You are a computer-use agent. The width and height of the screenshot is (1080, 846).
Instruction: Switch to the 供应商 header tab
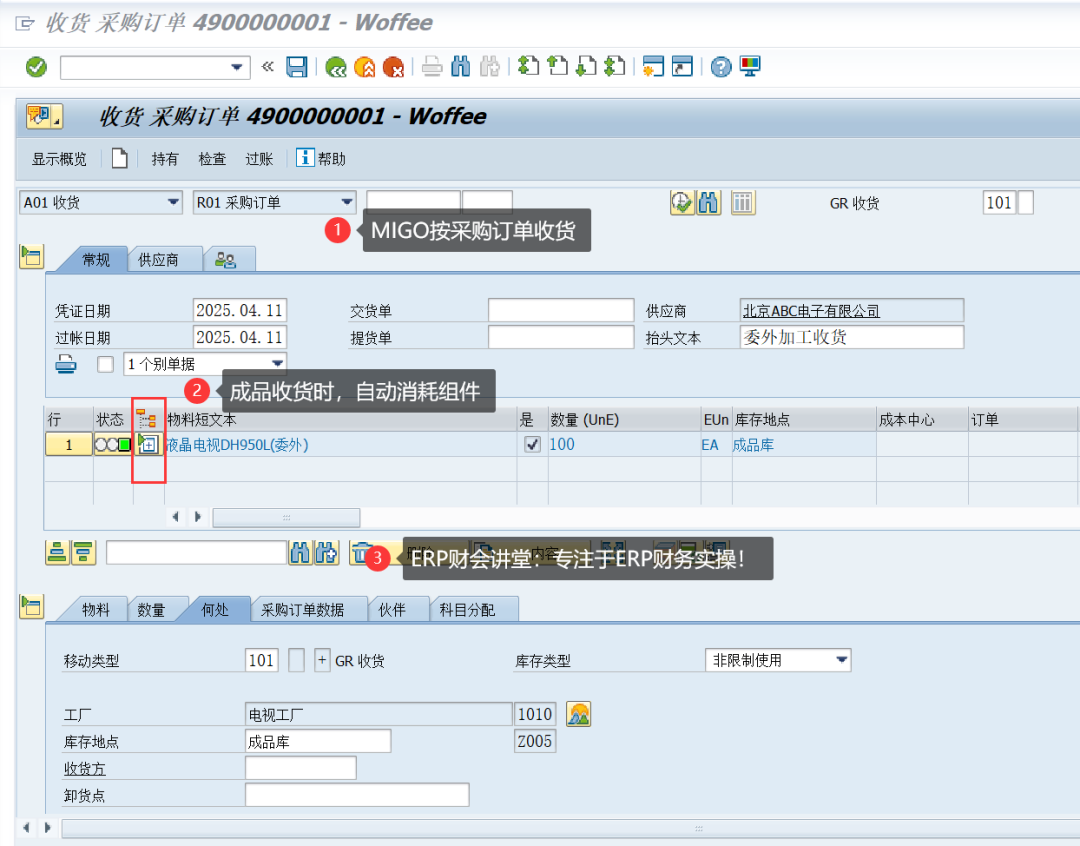click(158, 260)
